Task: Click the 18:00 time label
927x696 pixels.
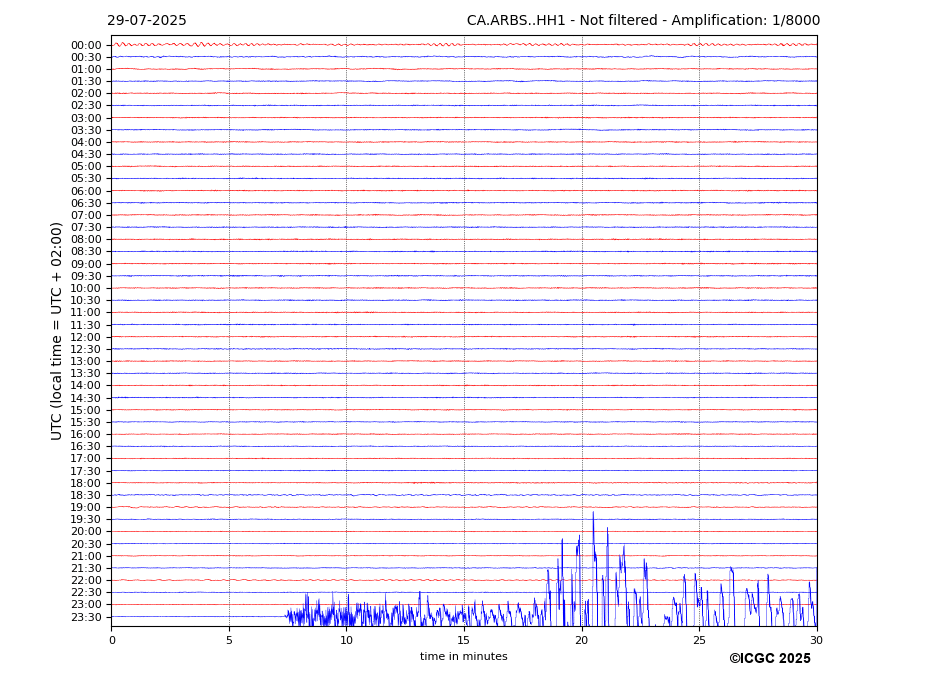Action: (x=86, y=483)
